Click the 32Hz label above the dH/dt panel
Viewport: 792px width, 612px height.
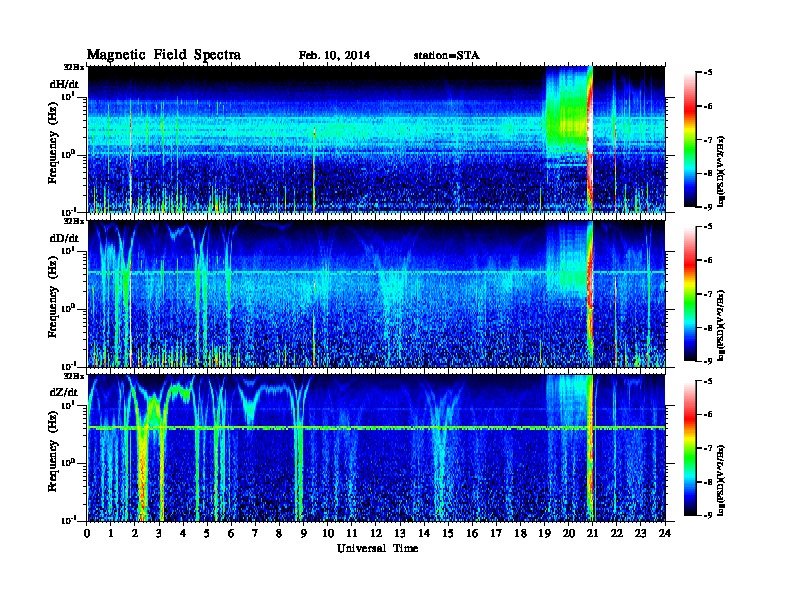tap(74, 67)
